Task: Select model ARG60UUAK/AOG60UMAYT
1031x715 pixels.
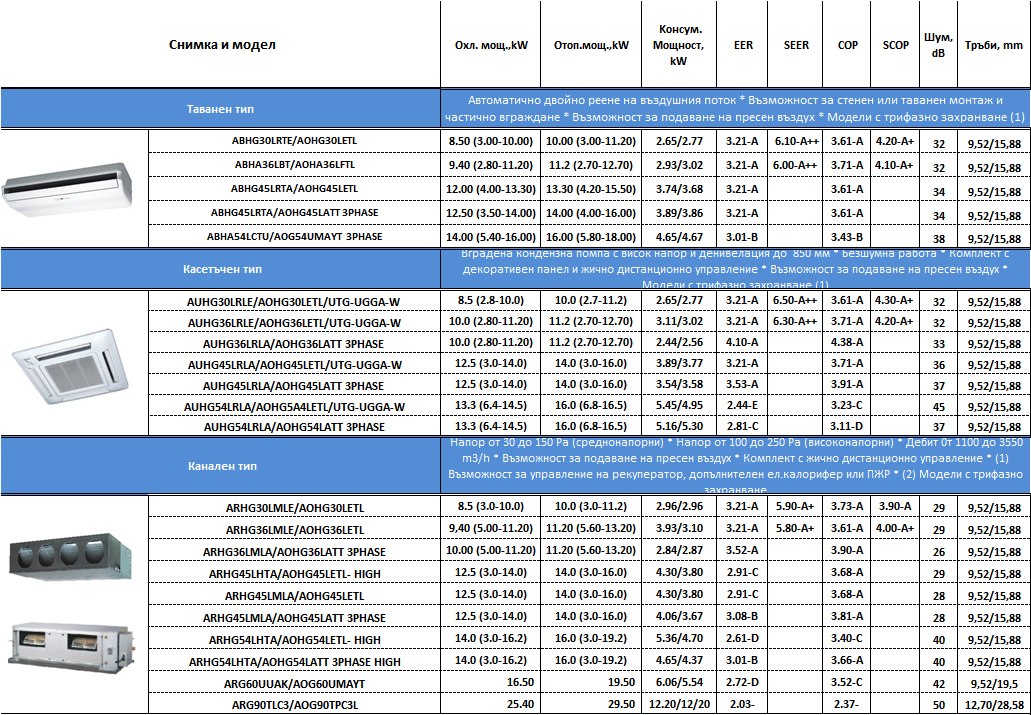Action: click(295, 683)
